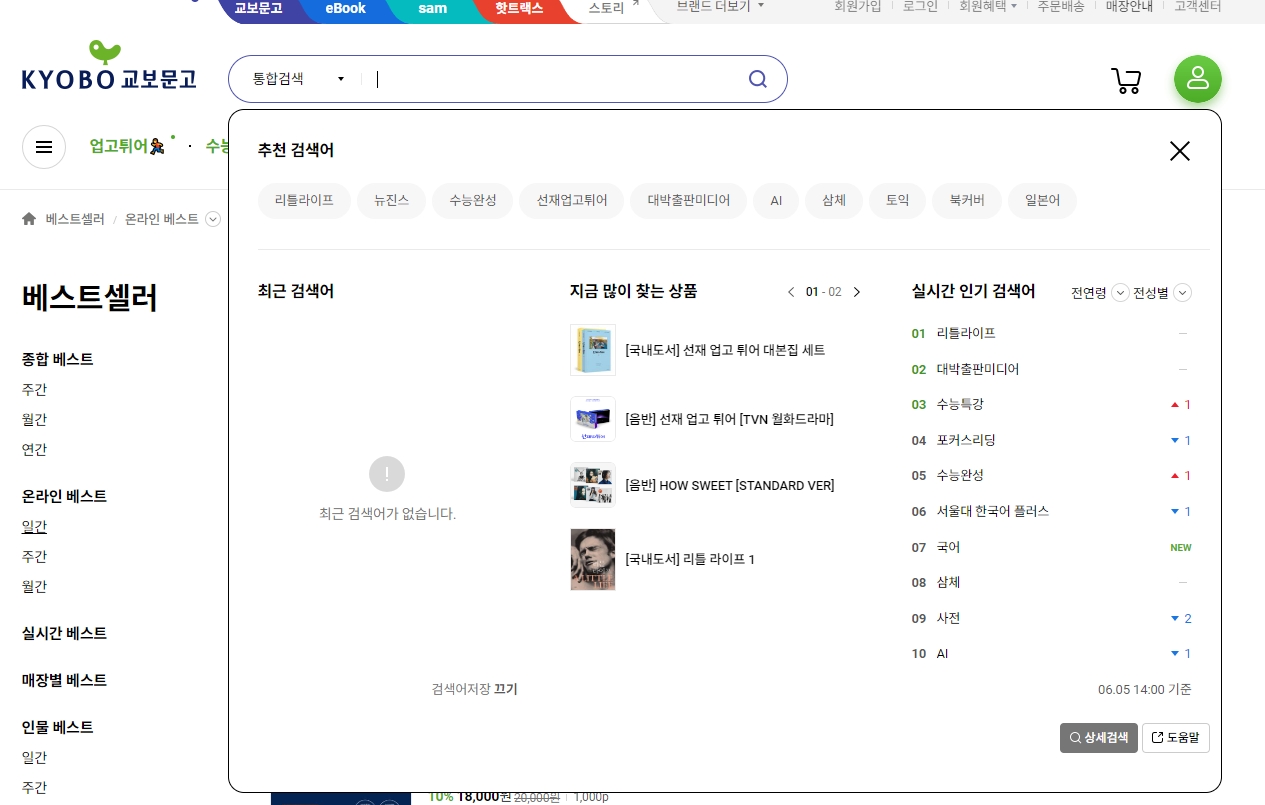Open the 리틀 라이프 1 book thumbnail
Screen dimensions: 1265x805
(x=592, y=559)
